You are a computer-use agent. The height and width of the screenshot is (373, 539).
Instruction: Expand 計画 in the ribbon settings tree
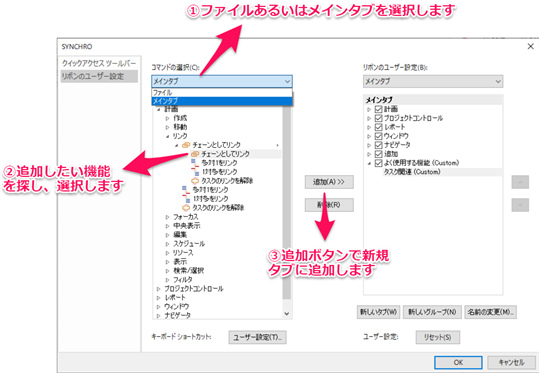[x=369, y=109]
